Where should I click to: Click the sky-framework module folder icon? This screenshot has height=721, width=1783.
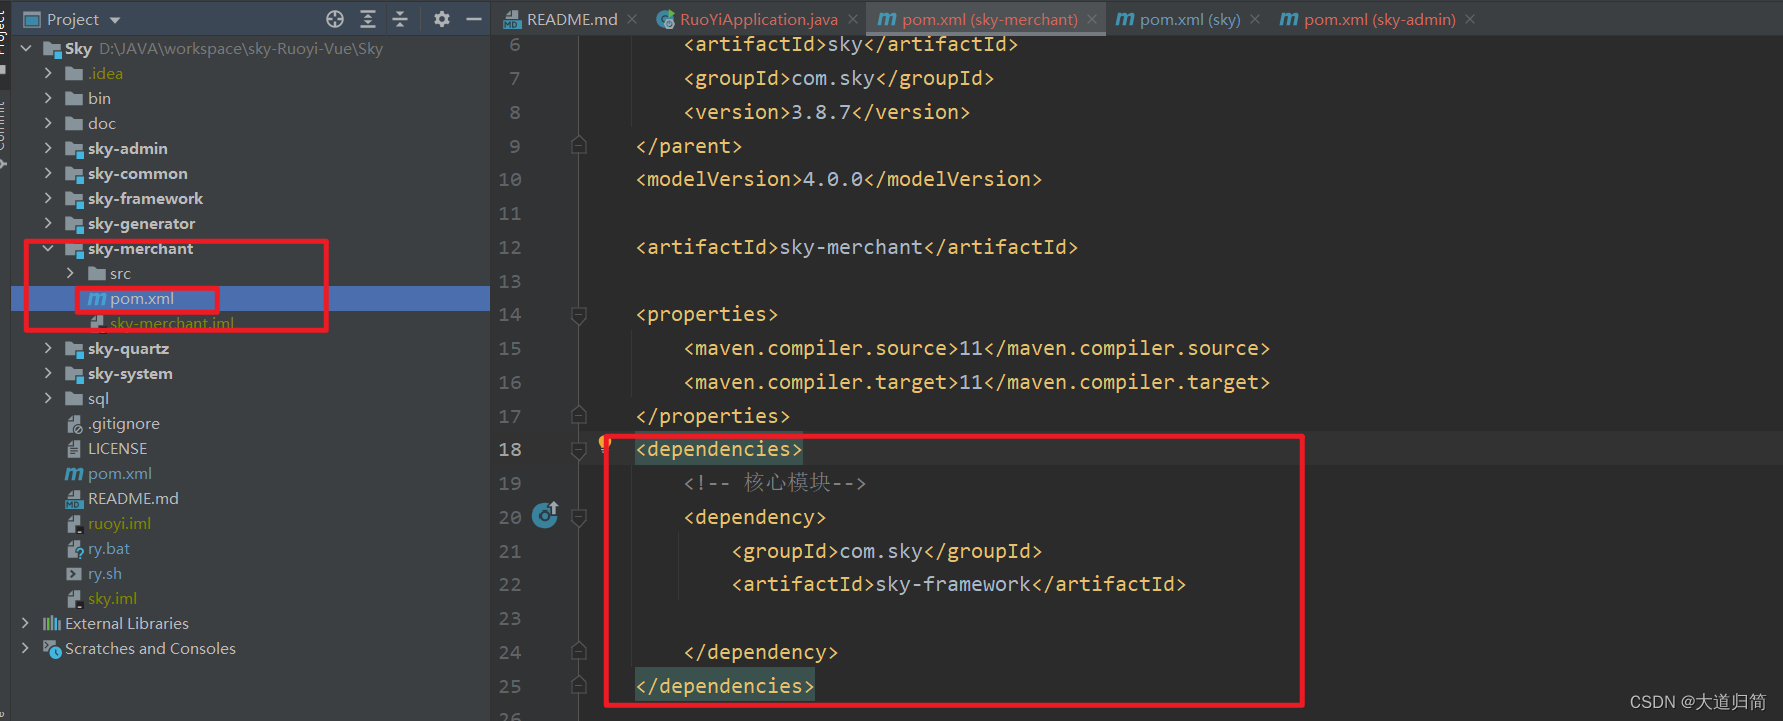(74, 198)
